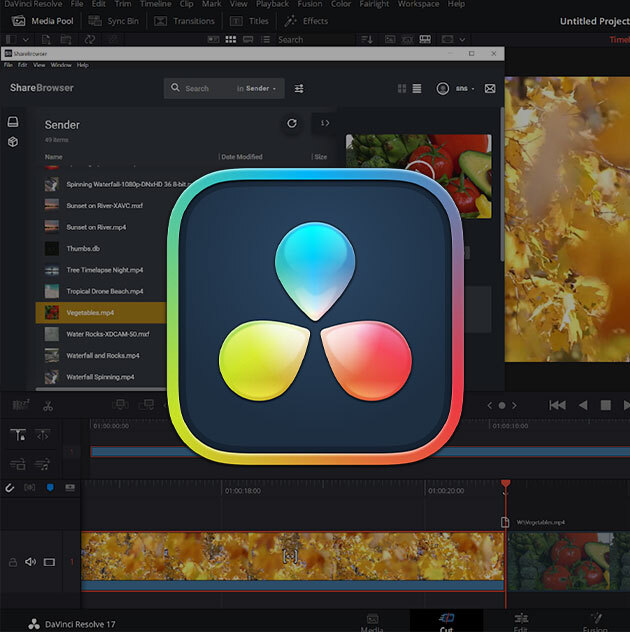Click the red playhead marker
This screenshot has height=632, width=630.
(x=505, y=483)
